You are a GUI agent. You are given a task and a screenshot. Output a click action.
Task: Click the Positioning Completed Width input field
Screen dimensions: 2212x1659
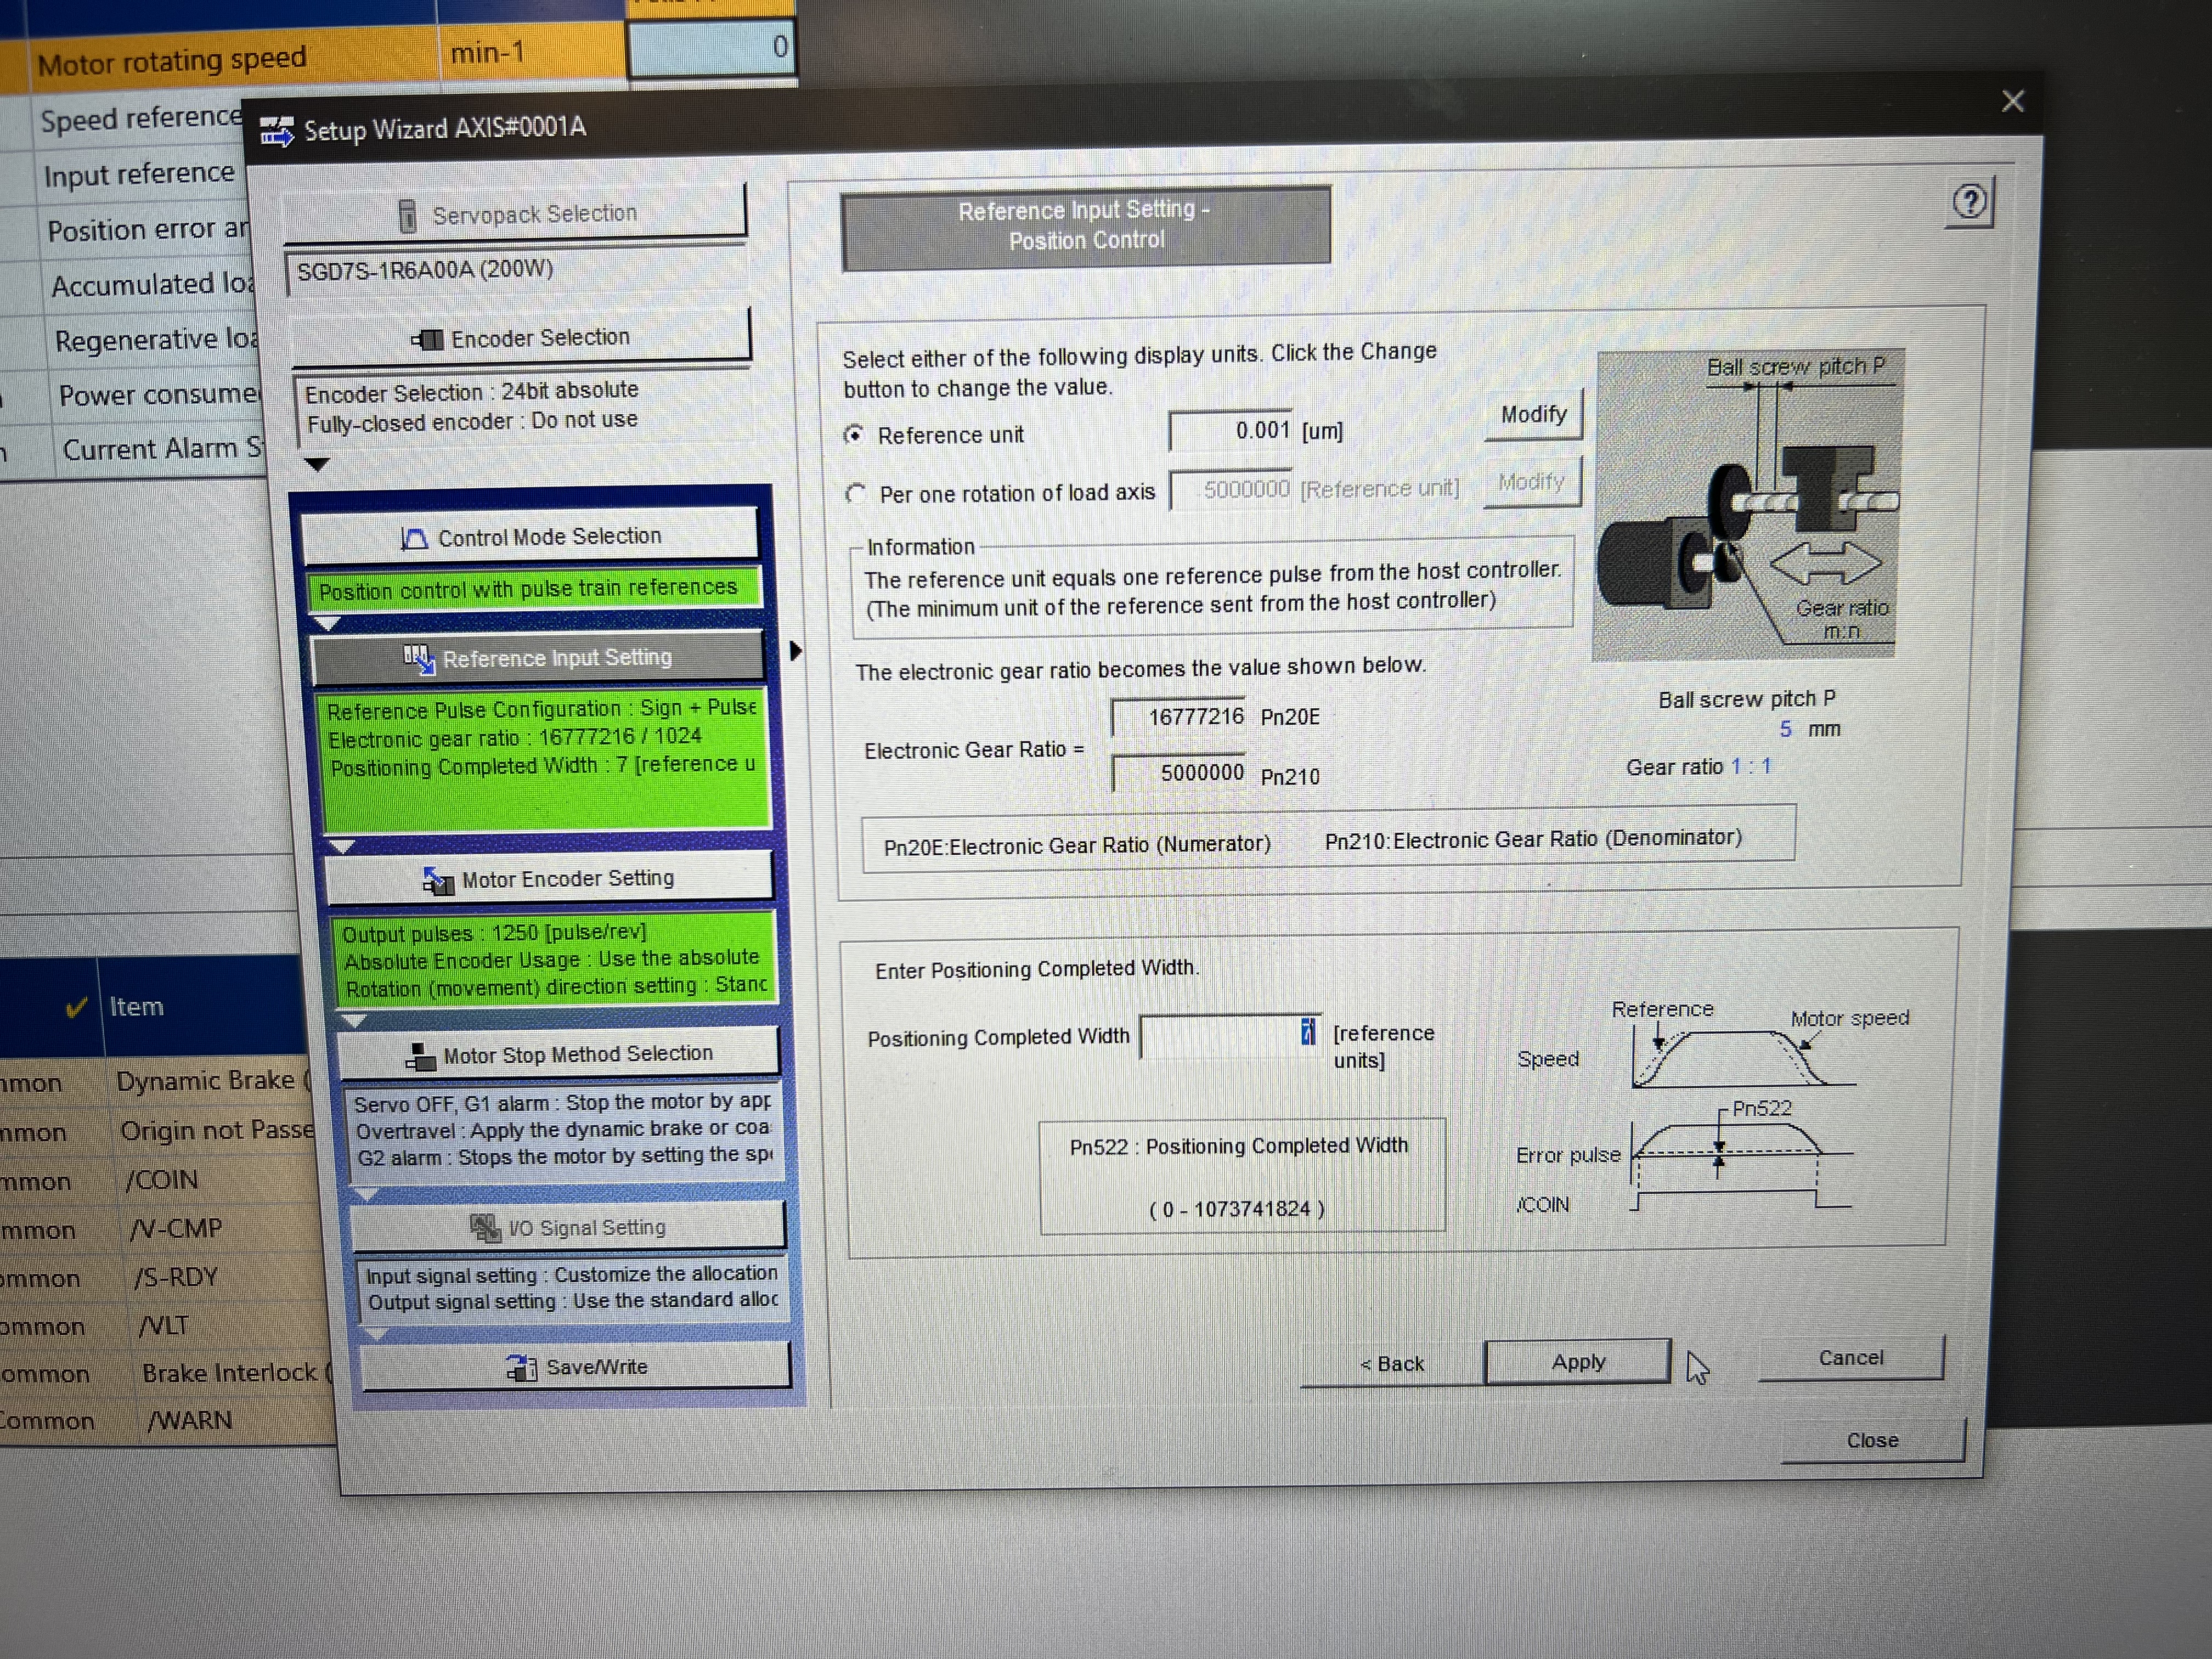pyautogui.click(x=1225, y=1036)
